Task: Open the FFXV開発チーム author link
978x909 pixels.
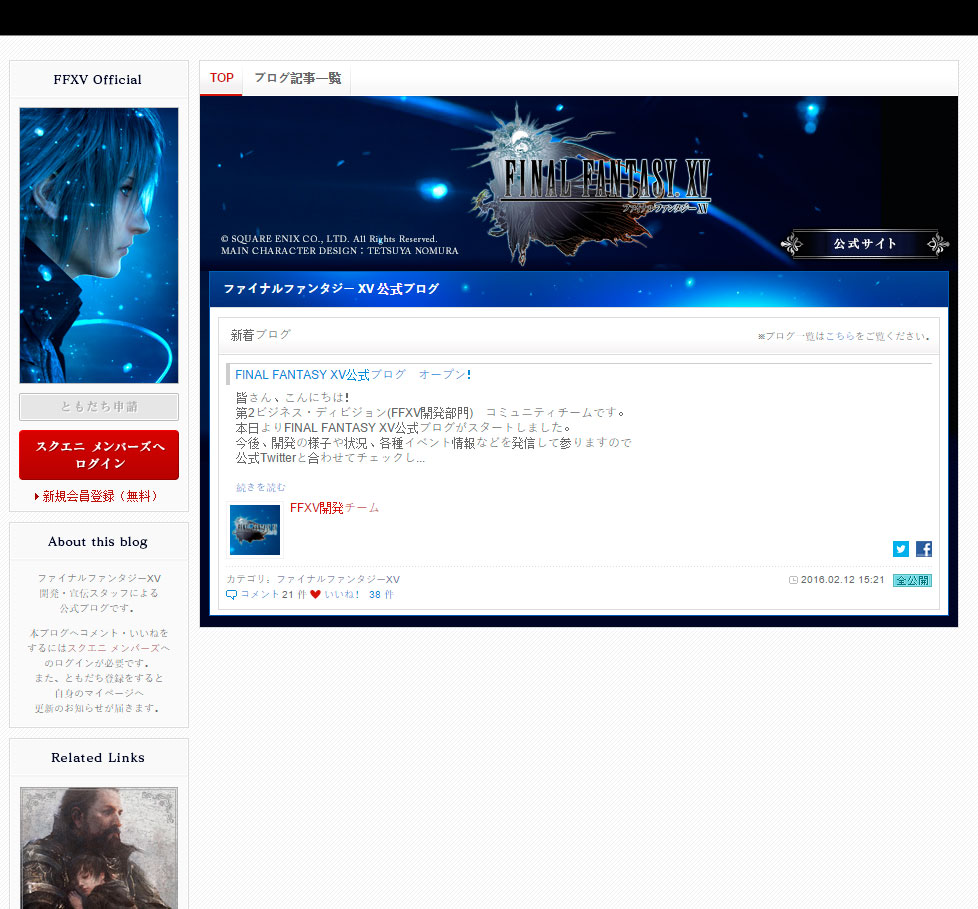Action: click(334, 508)
